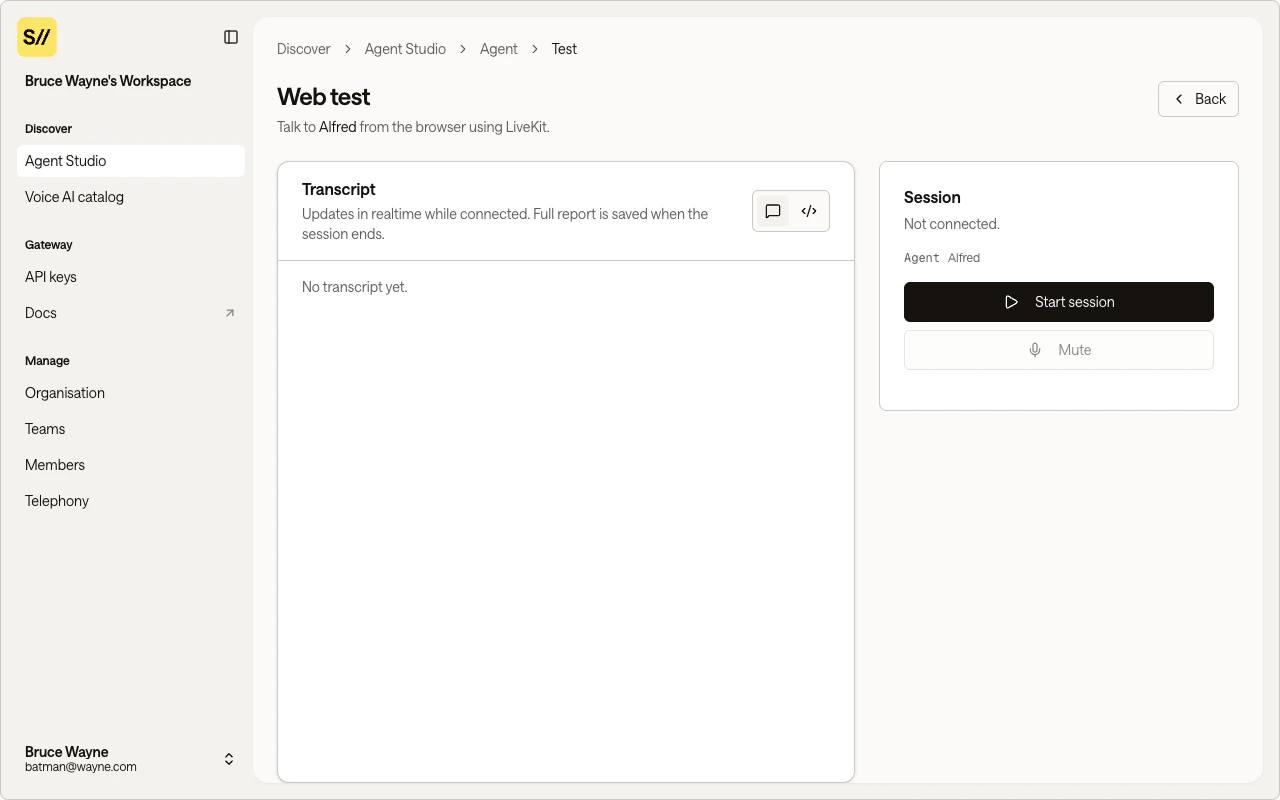Collapse the sidebar with the panel icon
Image resolution: width=1280 pixels, height=800 pixels.
pos(231,37)
